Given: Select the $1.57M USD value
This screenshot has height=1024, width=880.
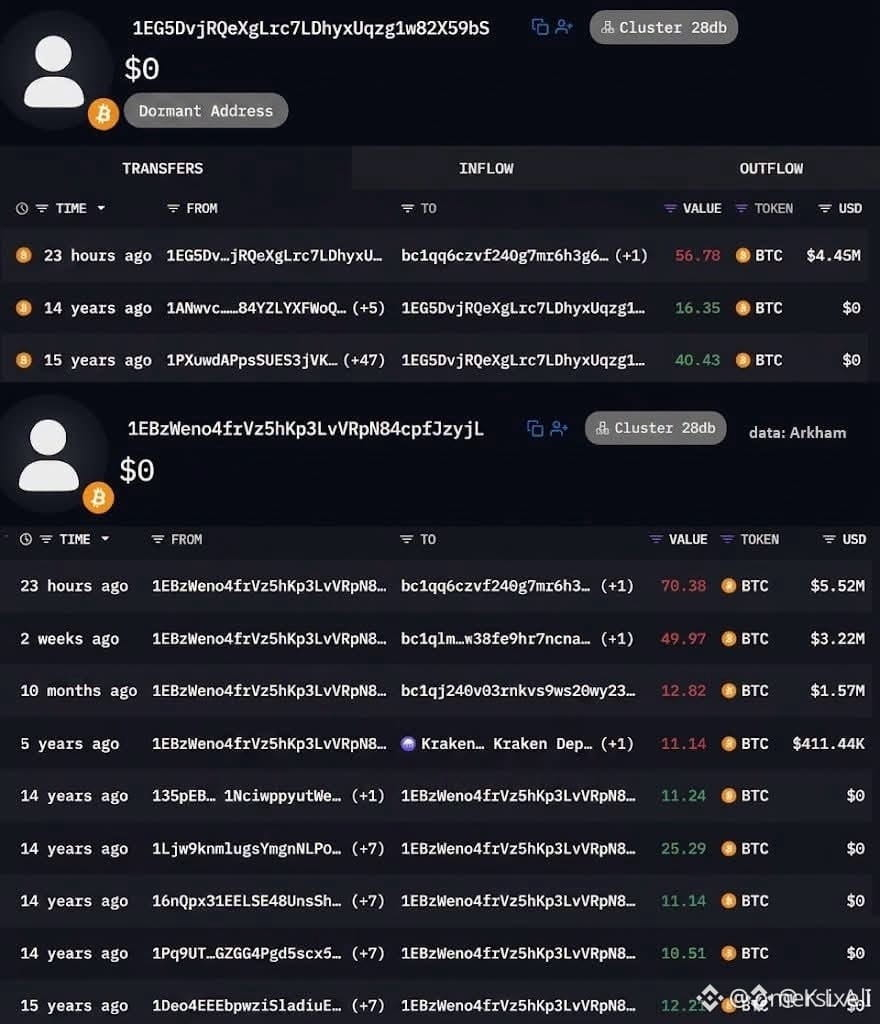Looking at the screenshot, I should [x=838, y=691].
